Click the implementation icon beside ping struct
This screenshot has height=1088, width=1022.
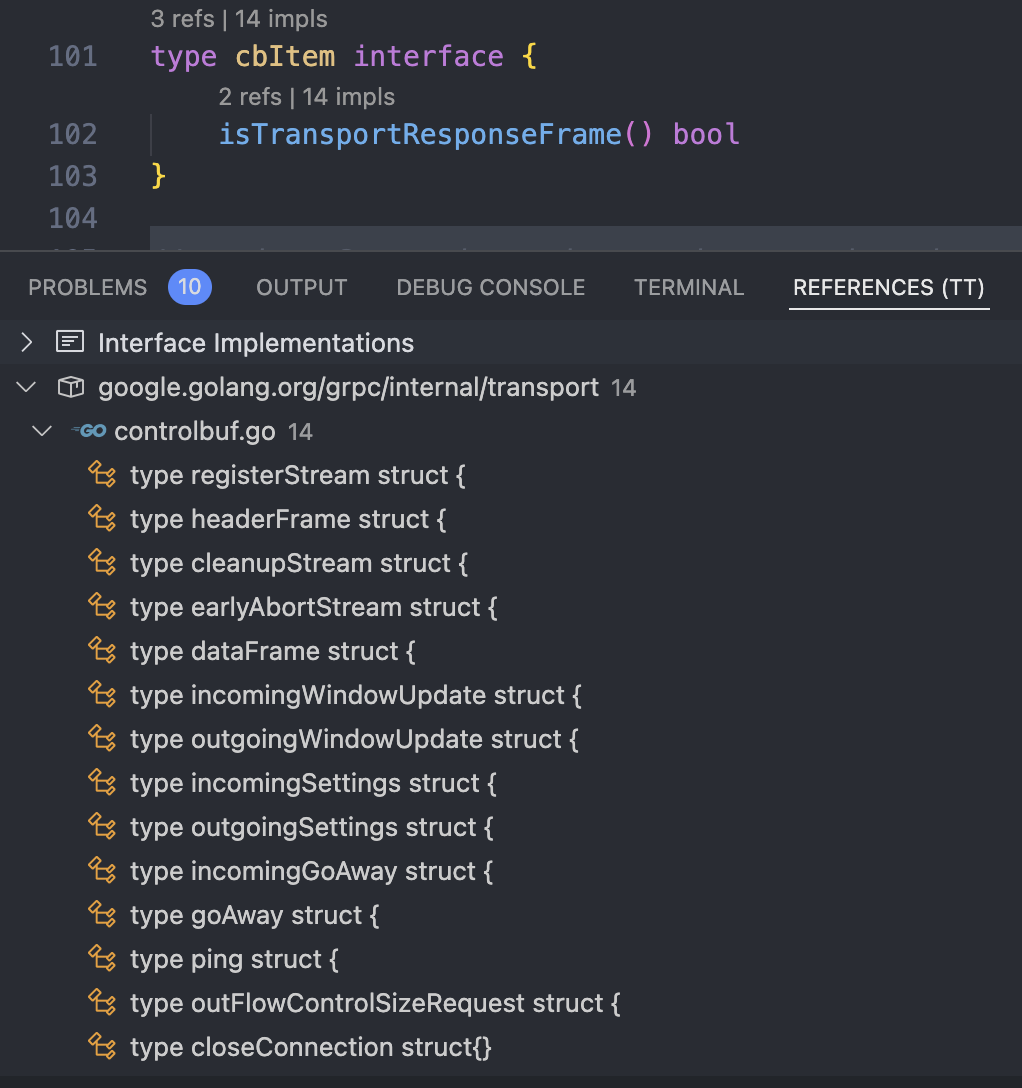(103, 959)
